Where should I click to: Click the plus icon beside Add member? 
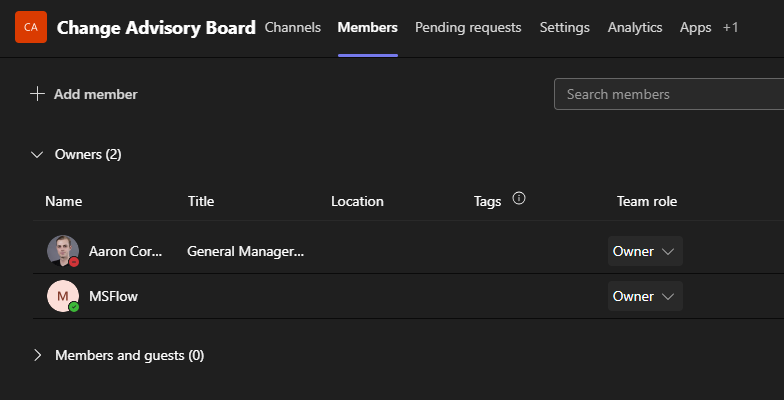(x=38, y=94)
